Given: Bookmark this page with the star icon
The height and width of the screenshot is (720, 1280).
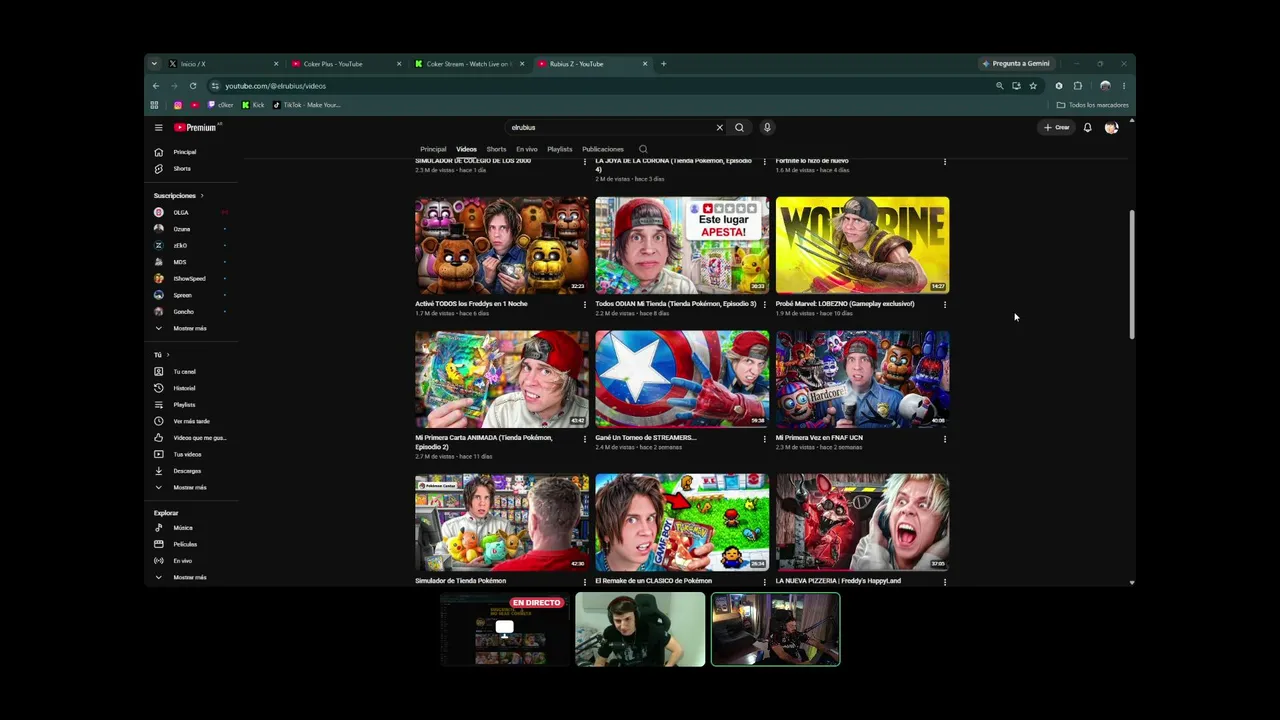Looking at the screenshot, I should 1033,86.
